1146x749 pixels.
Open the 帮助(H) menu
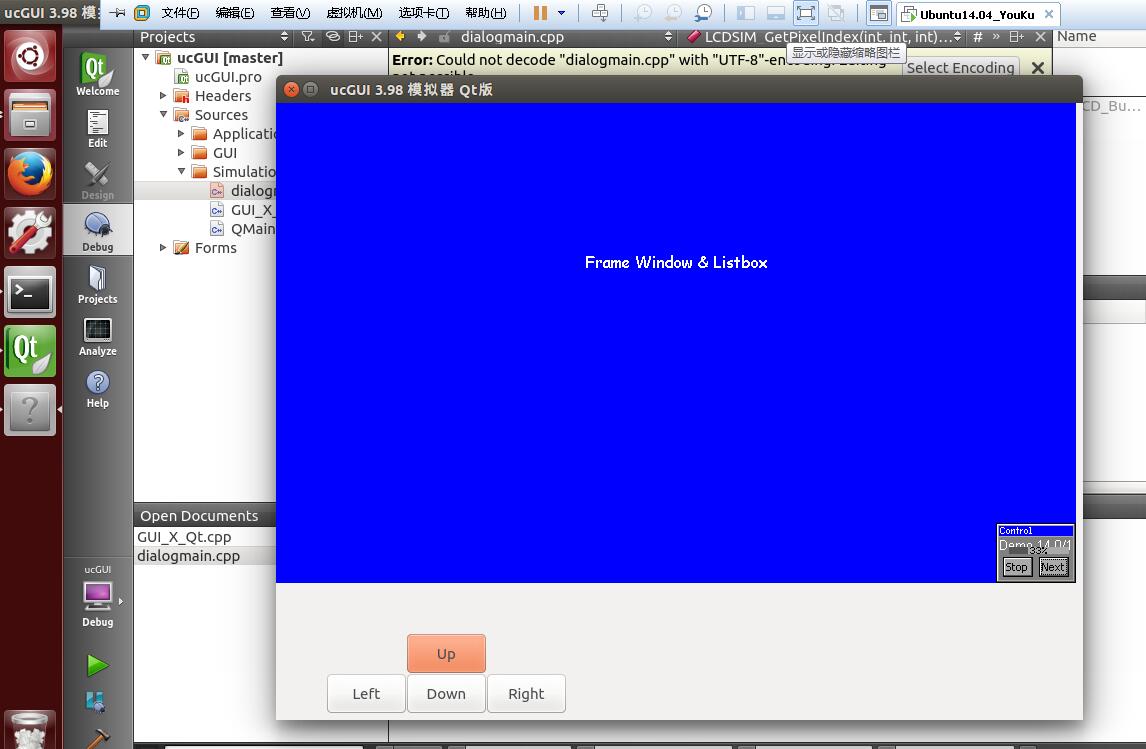coord(486,13)
